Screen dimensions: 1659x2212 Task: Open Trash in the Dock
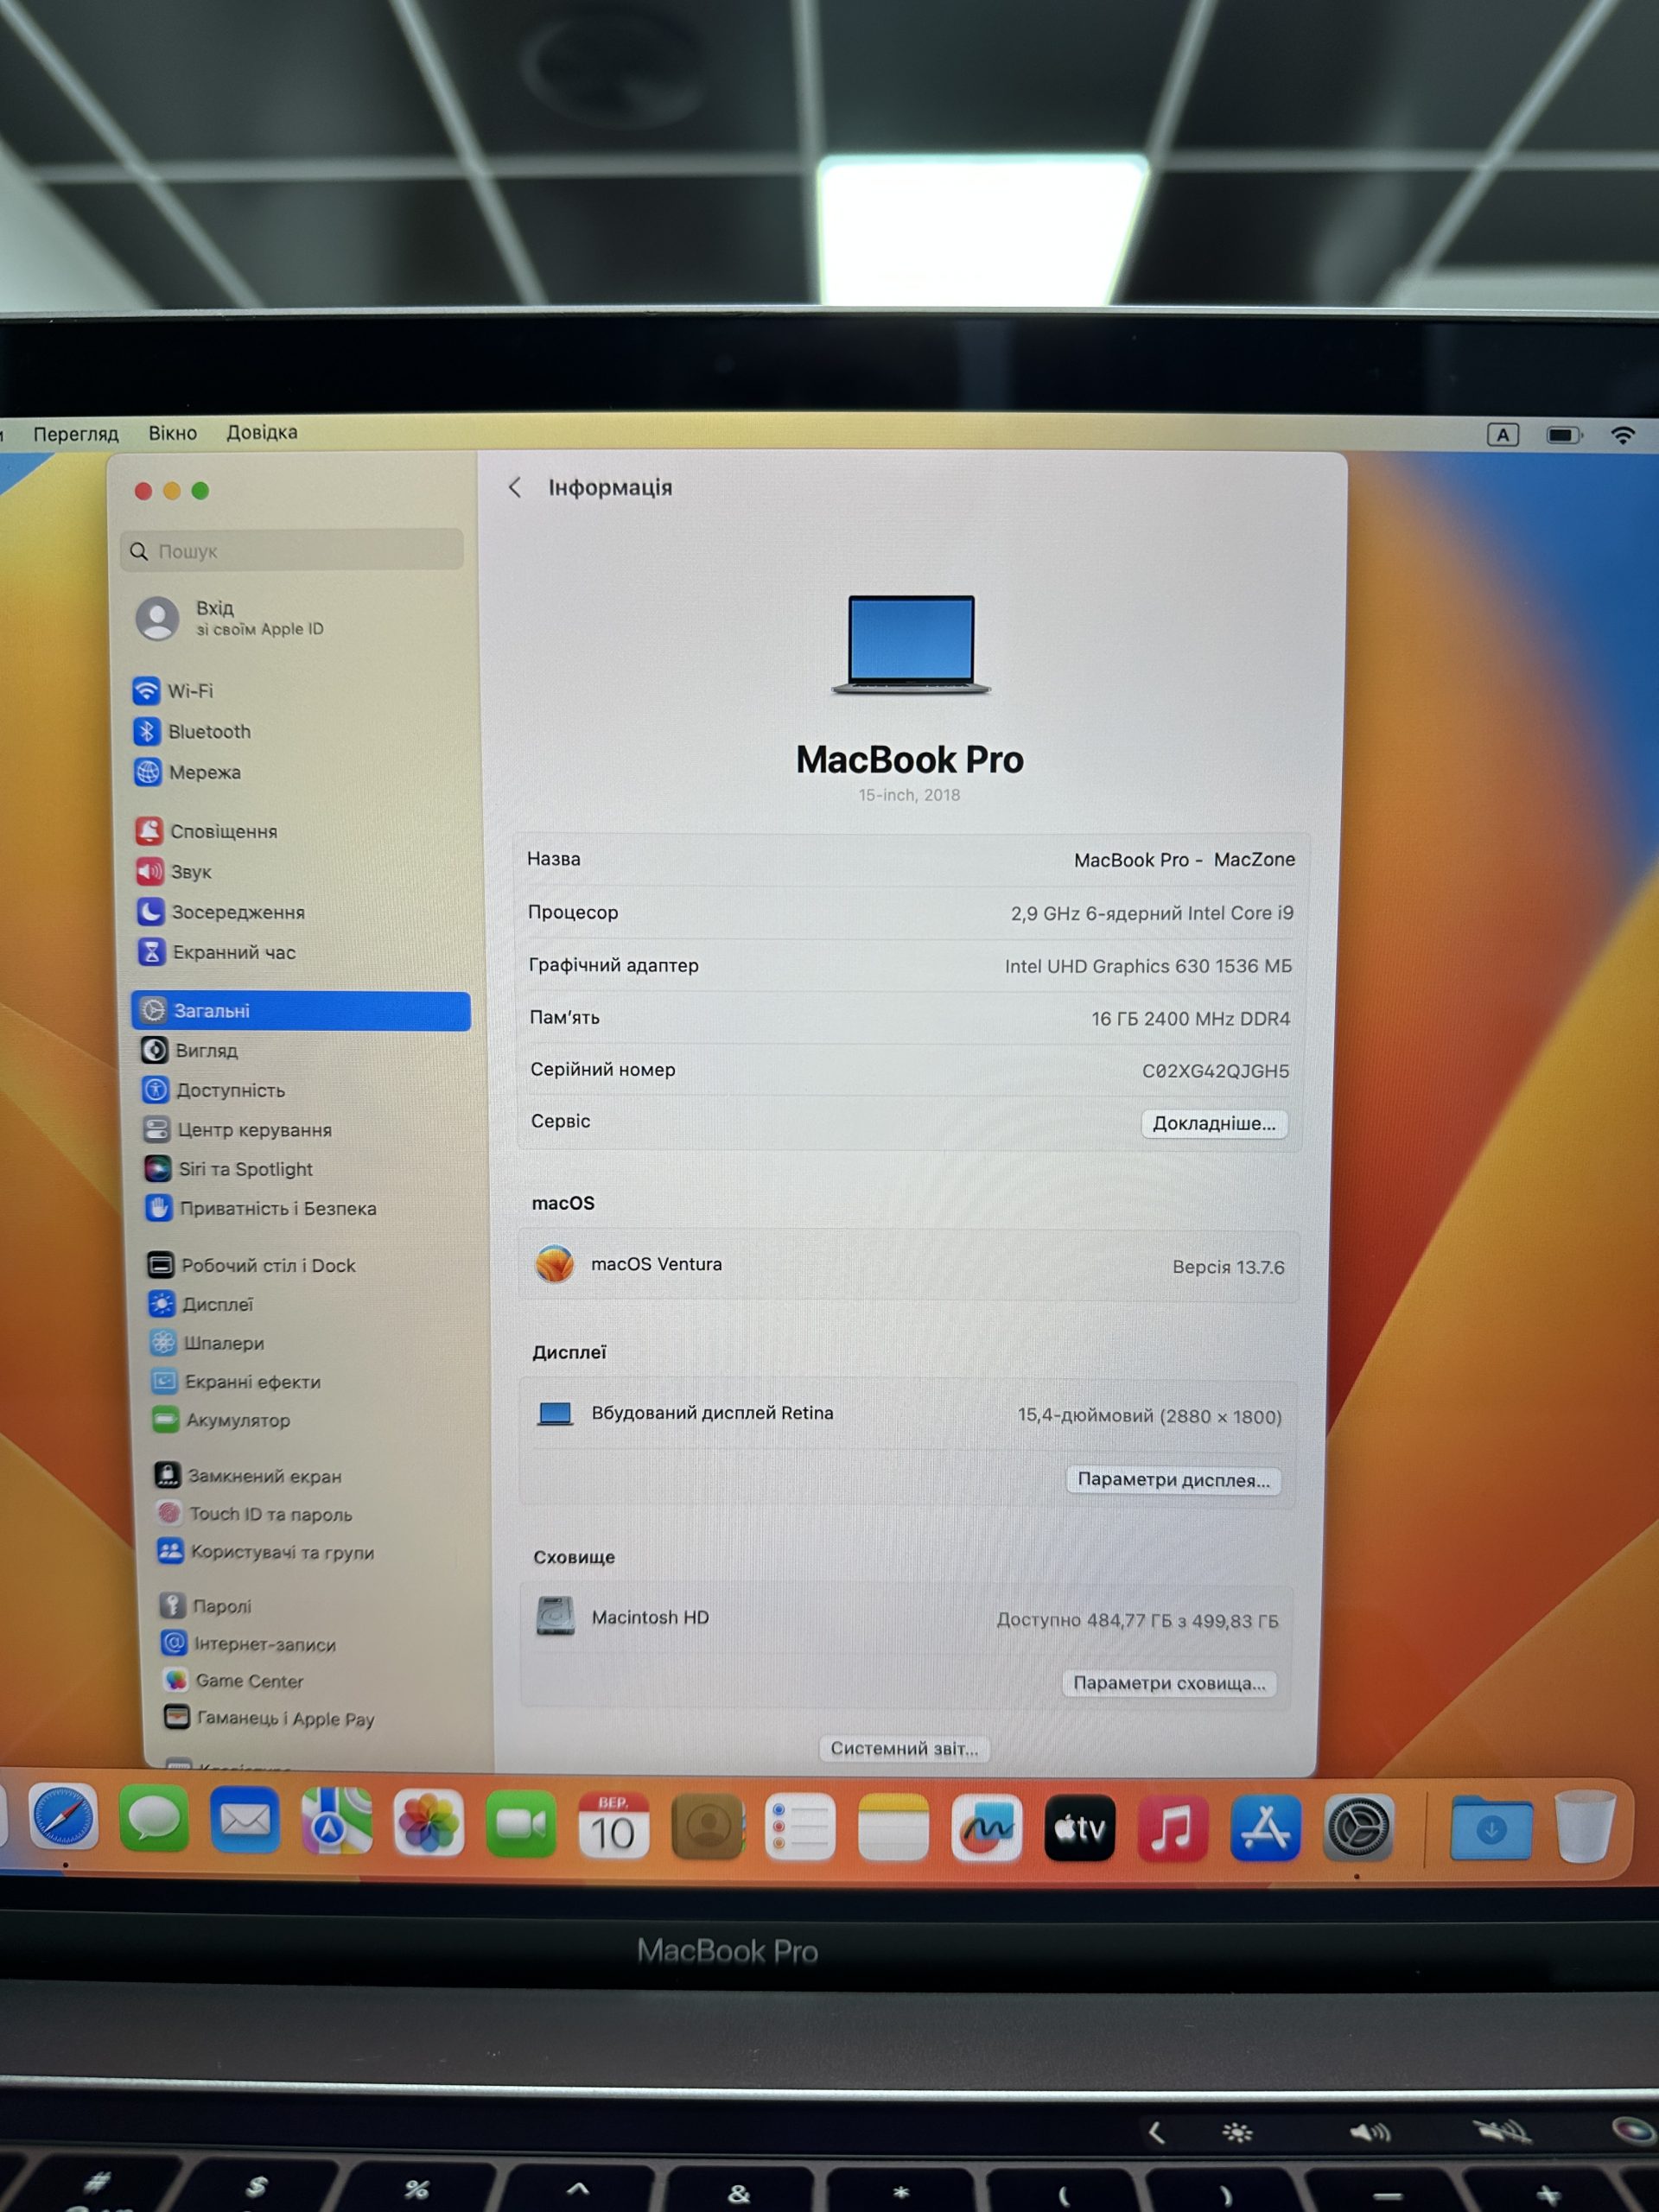[1585, 1827]
